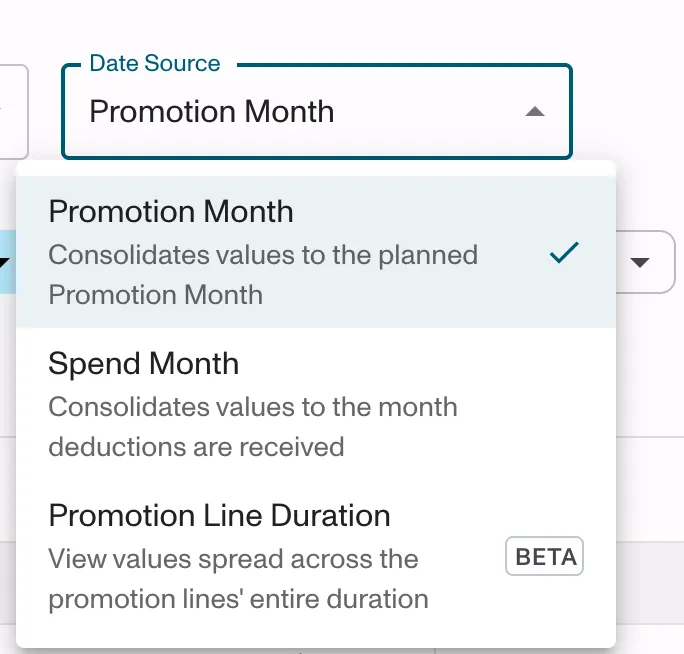Collapse Date Source using the up caret

(535, 112)
